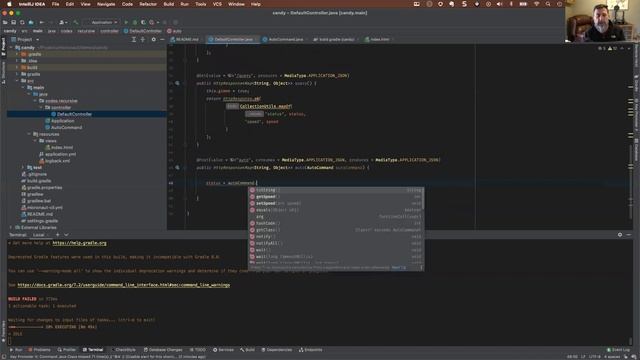Open the Services tool window
640x360 pixels.
(x=223, y=350)
